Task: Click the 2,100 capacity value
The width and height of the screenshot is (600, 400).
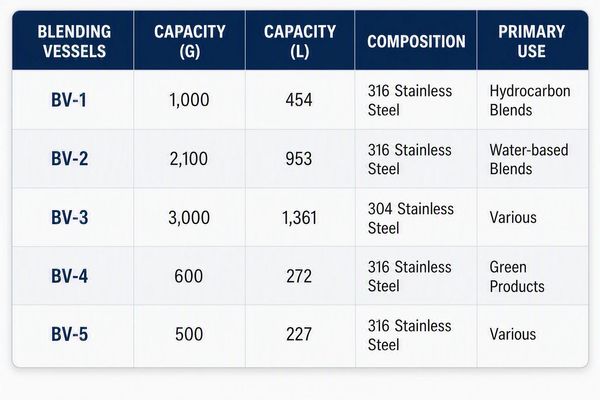Action: (189, 158)
